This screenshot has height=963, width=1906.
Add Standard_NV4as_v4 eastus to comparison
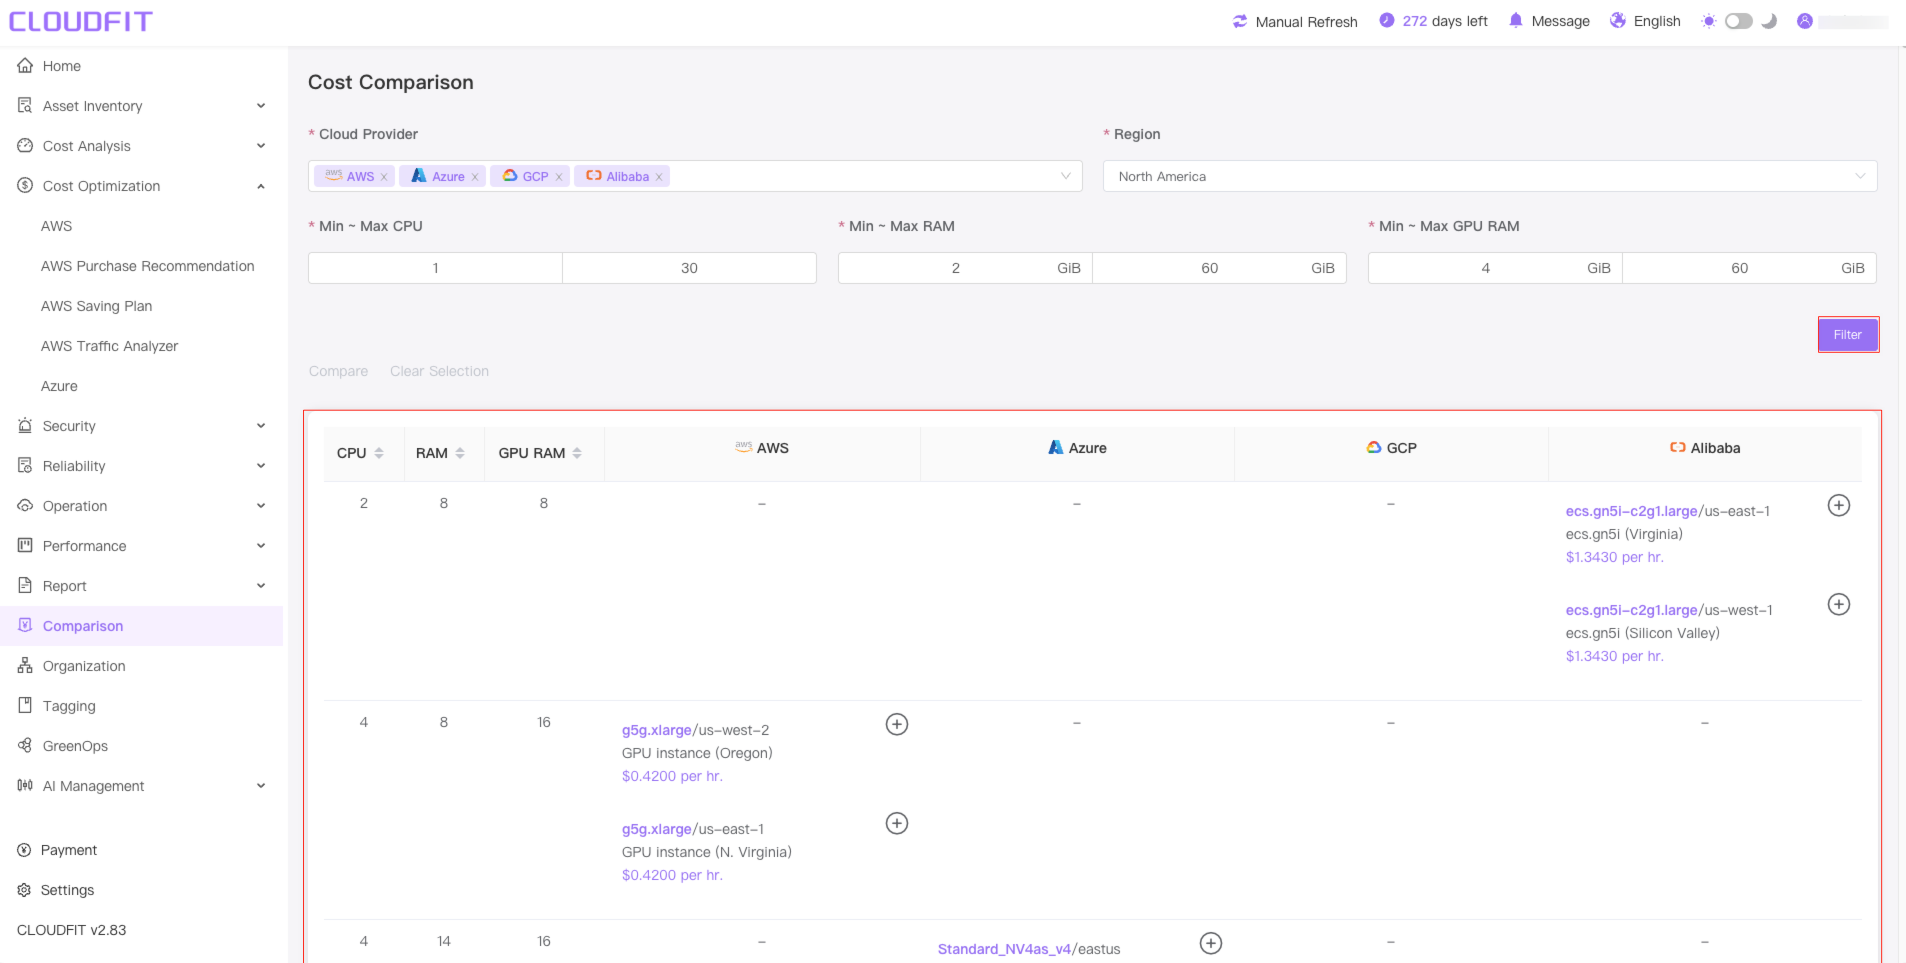tap(1211, 943)
